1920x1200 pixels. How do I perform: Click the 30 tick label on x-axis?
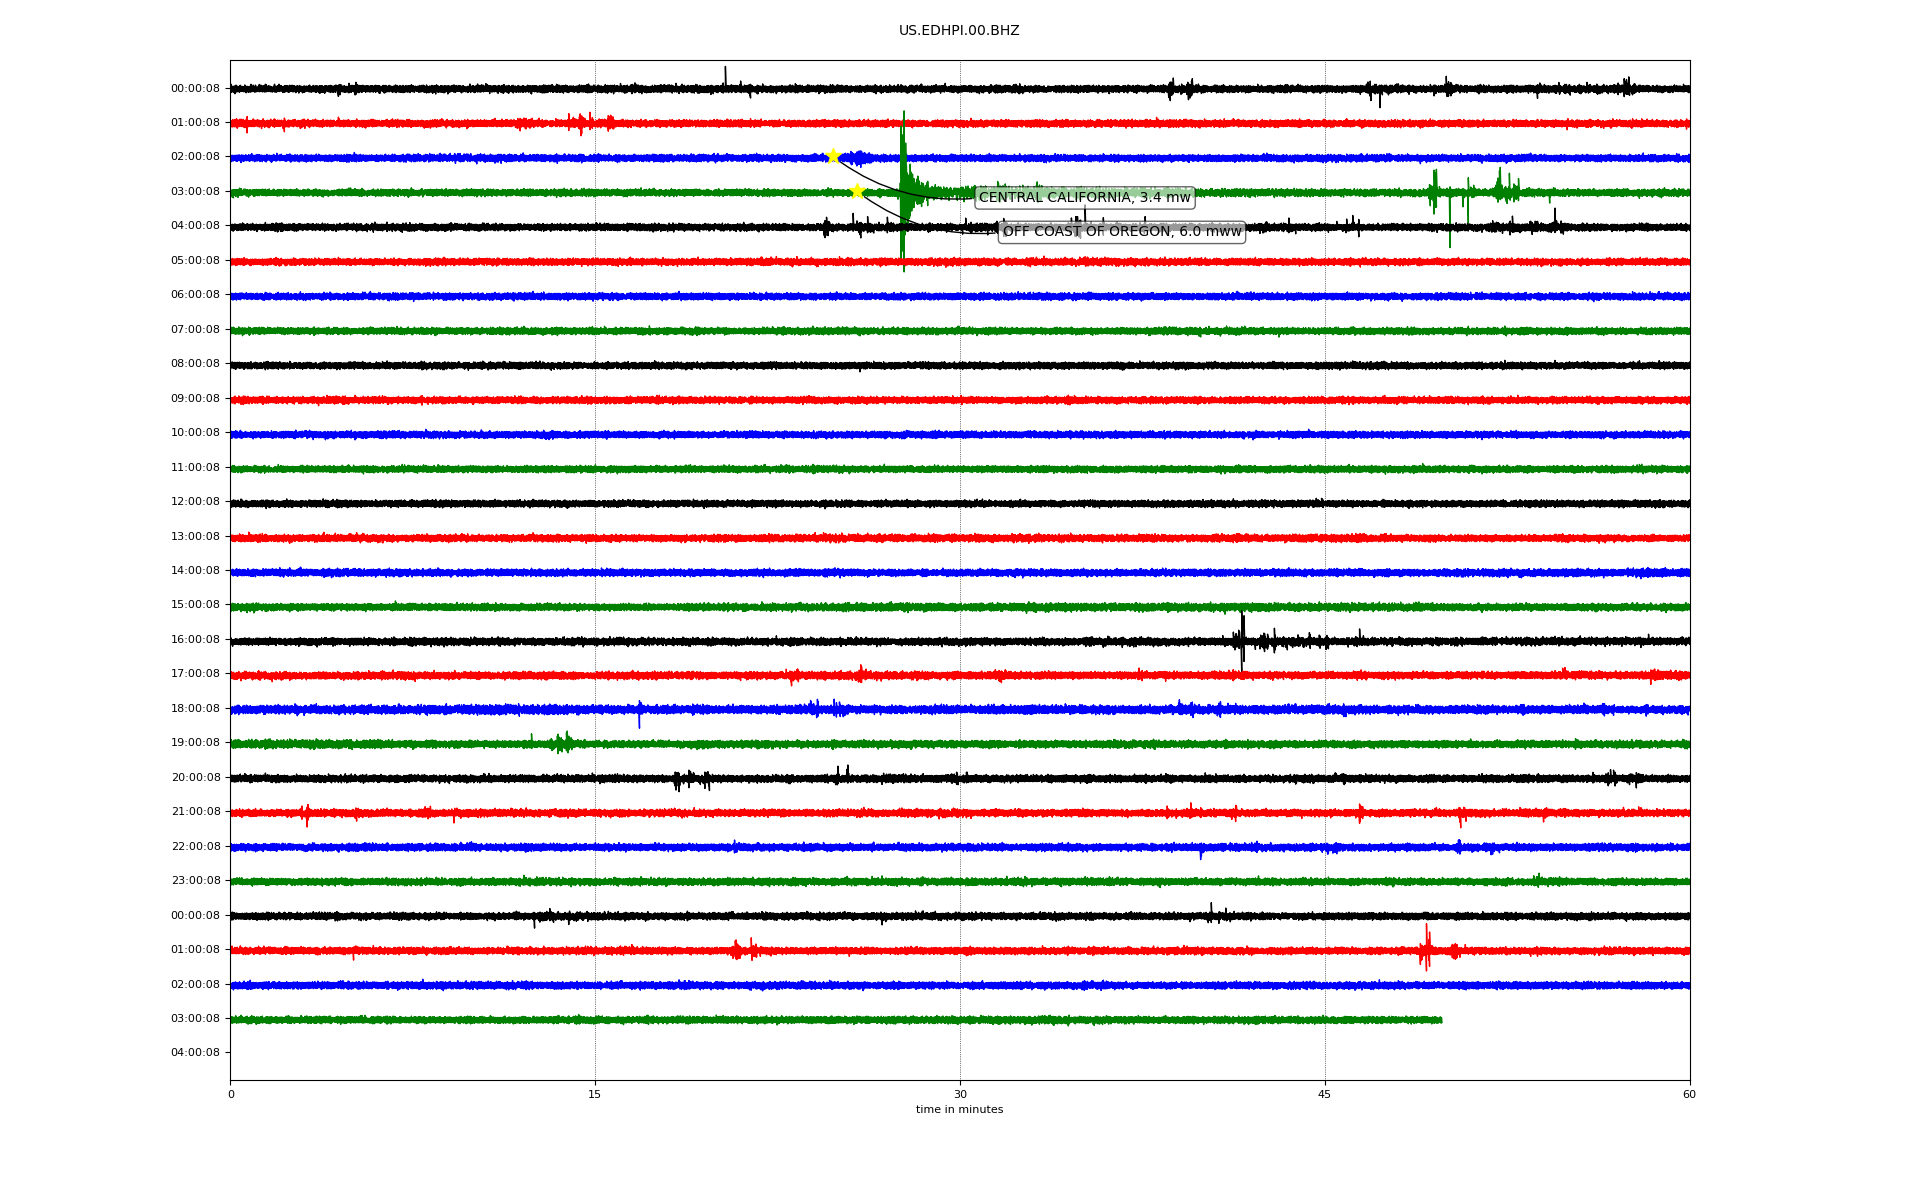[960, 1094]
